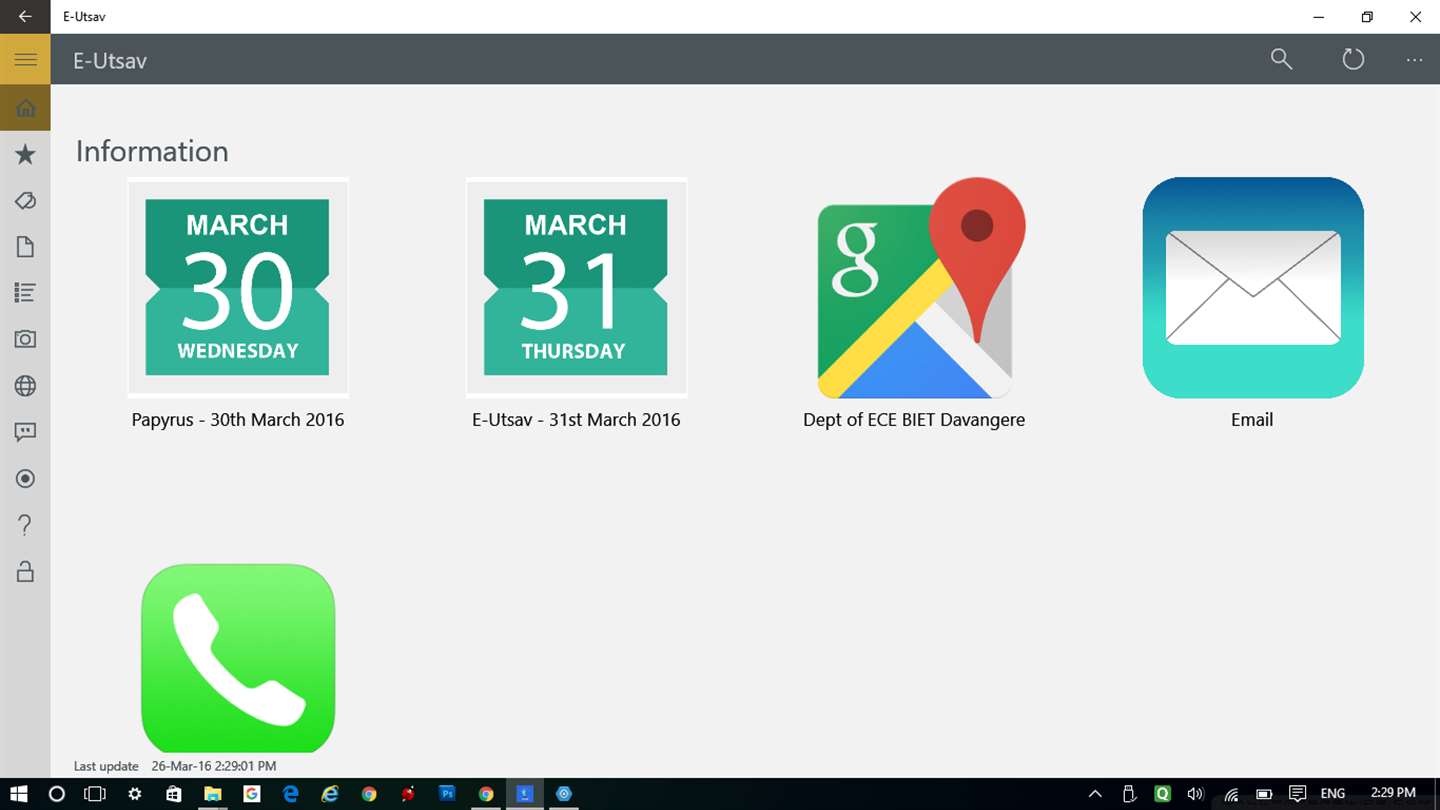Open the question mark help icon
The image size is (1440, 810).
pos(25,525)
